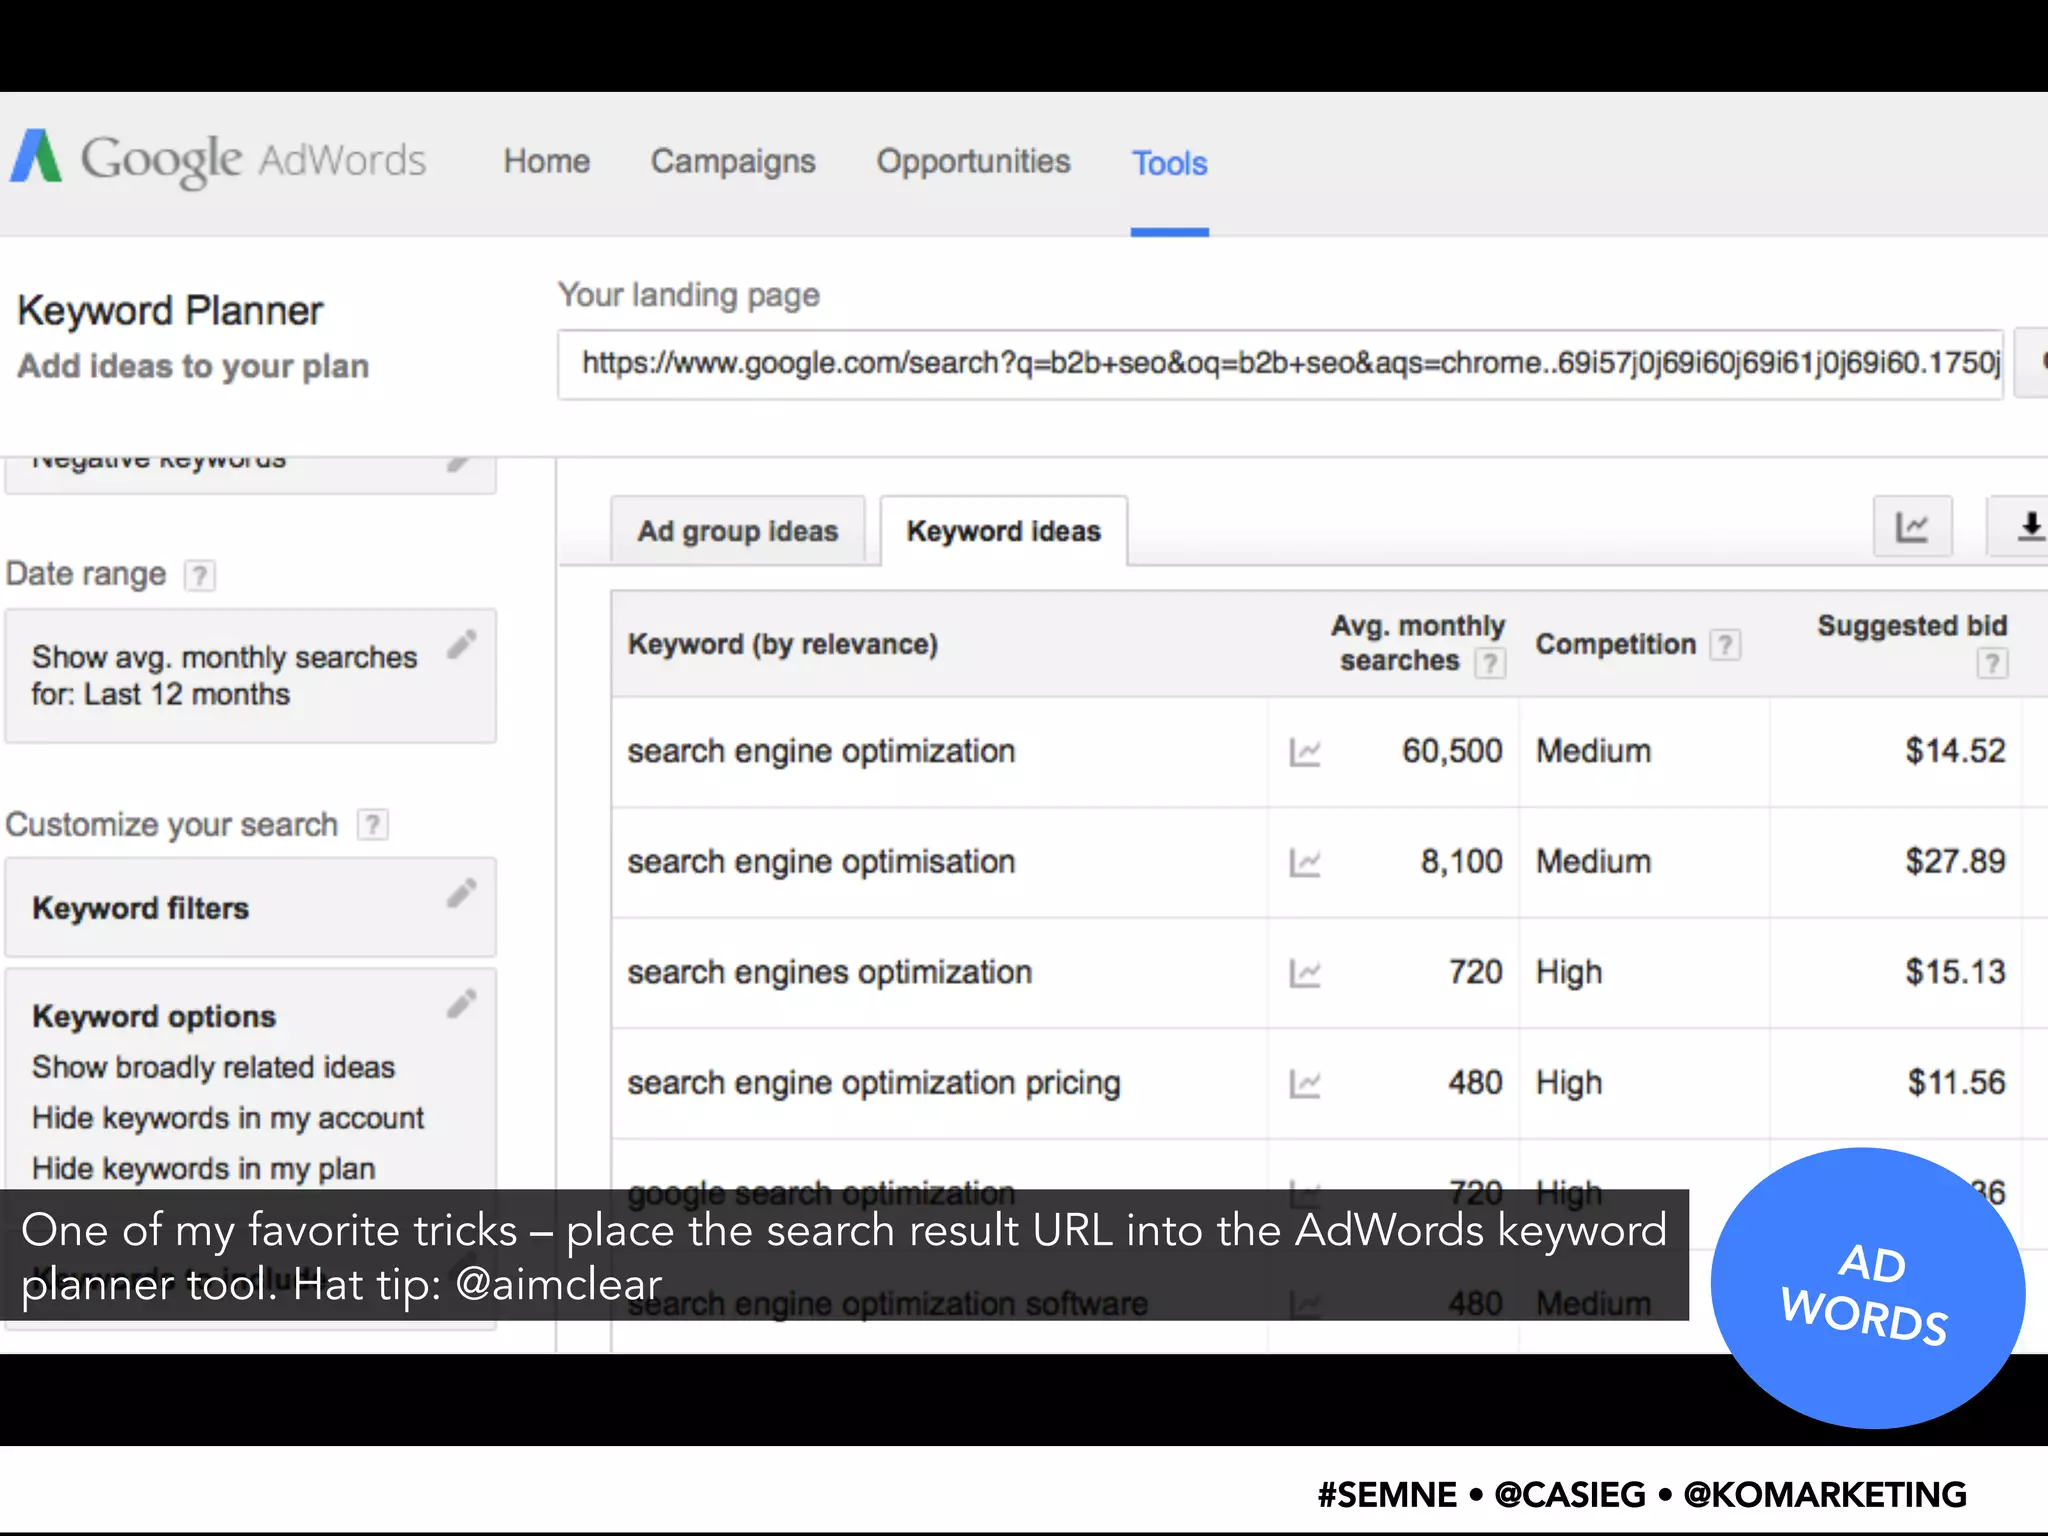The height and width of the screenshot is (1536, 2048).
Task: Select keyword search engine optimization
Action: [821, 752]
